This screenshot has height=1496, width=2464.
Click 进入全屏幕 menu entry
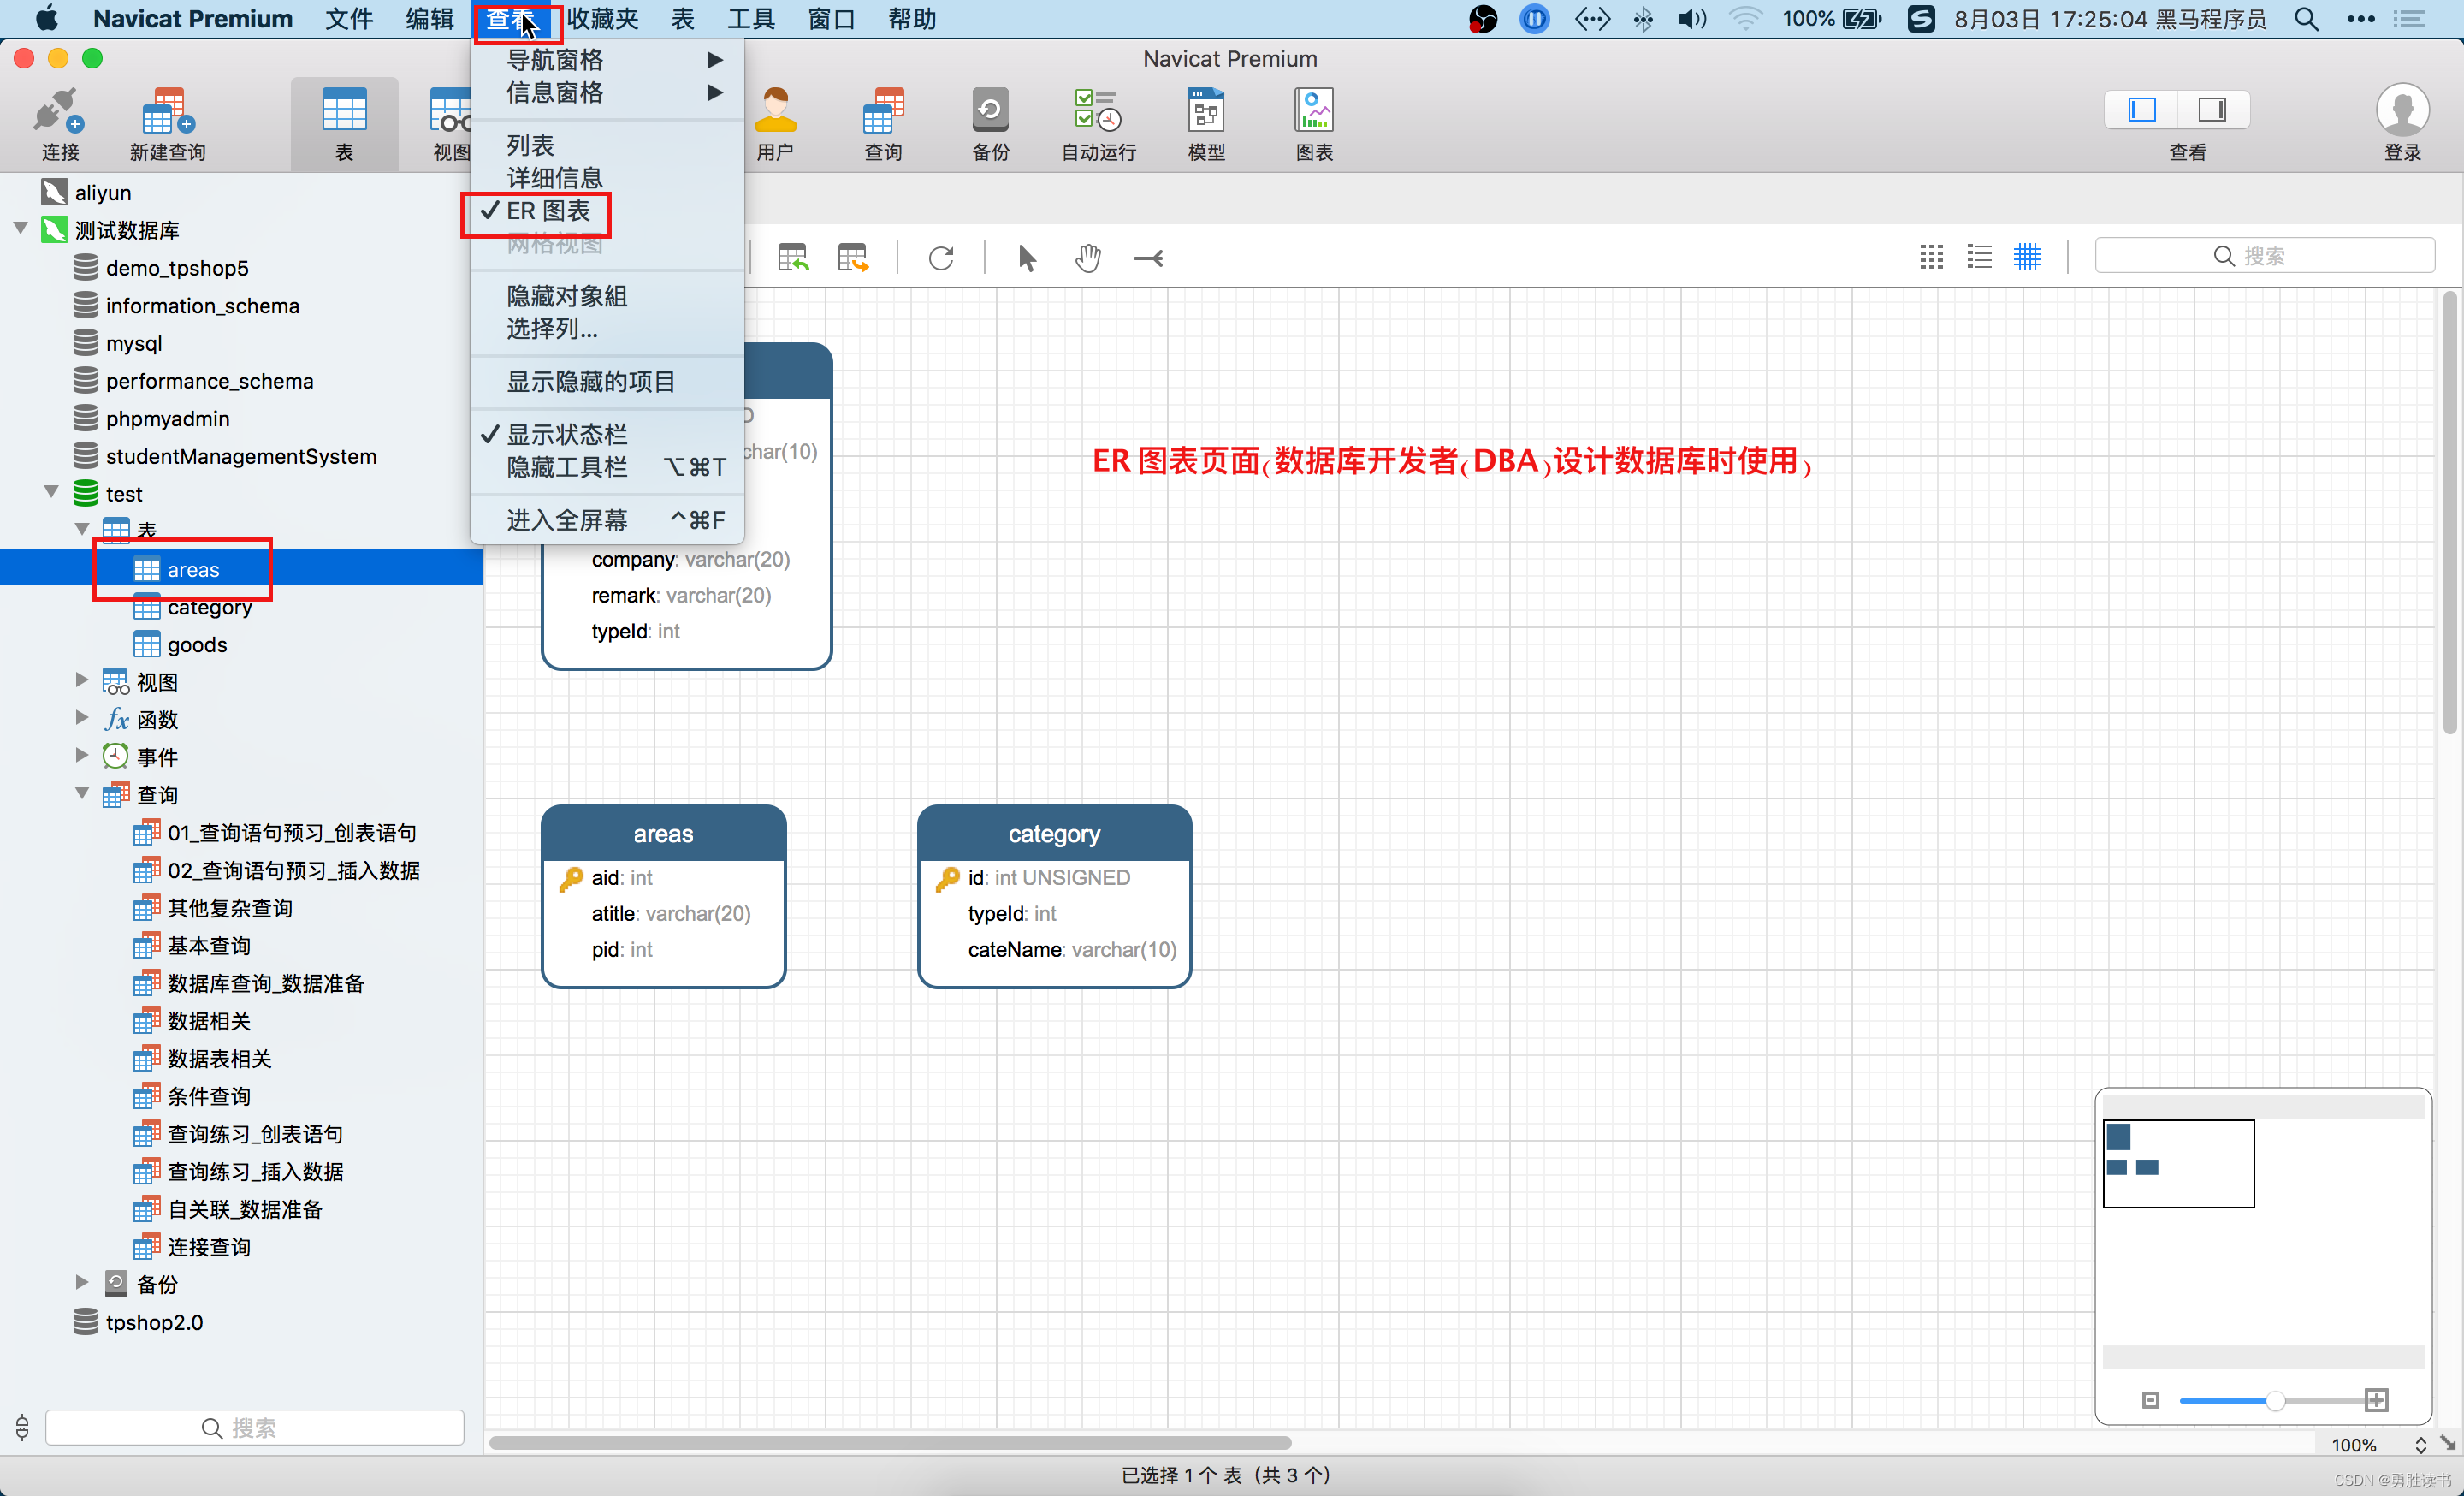tap(607, 520)
